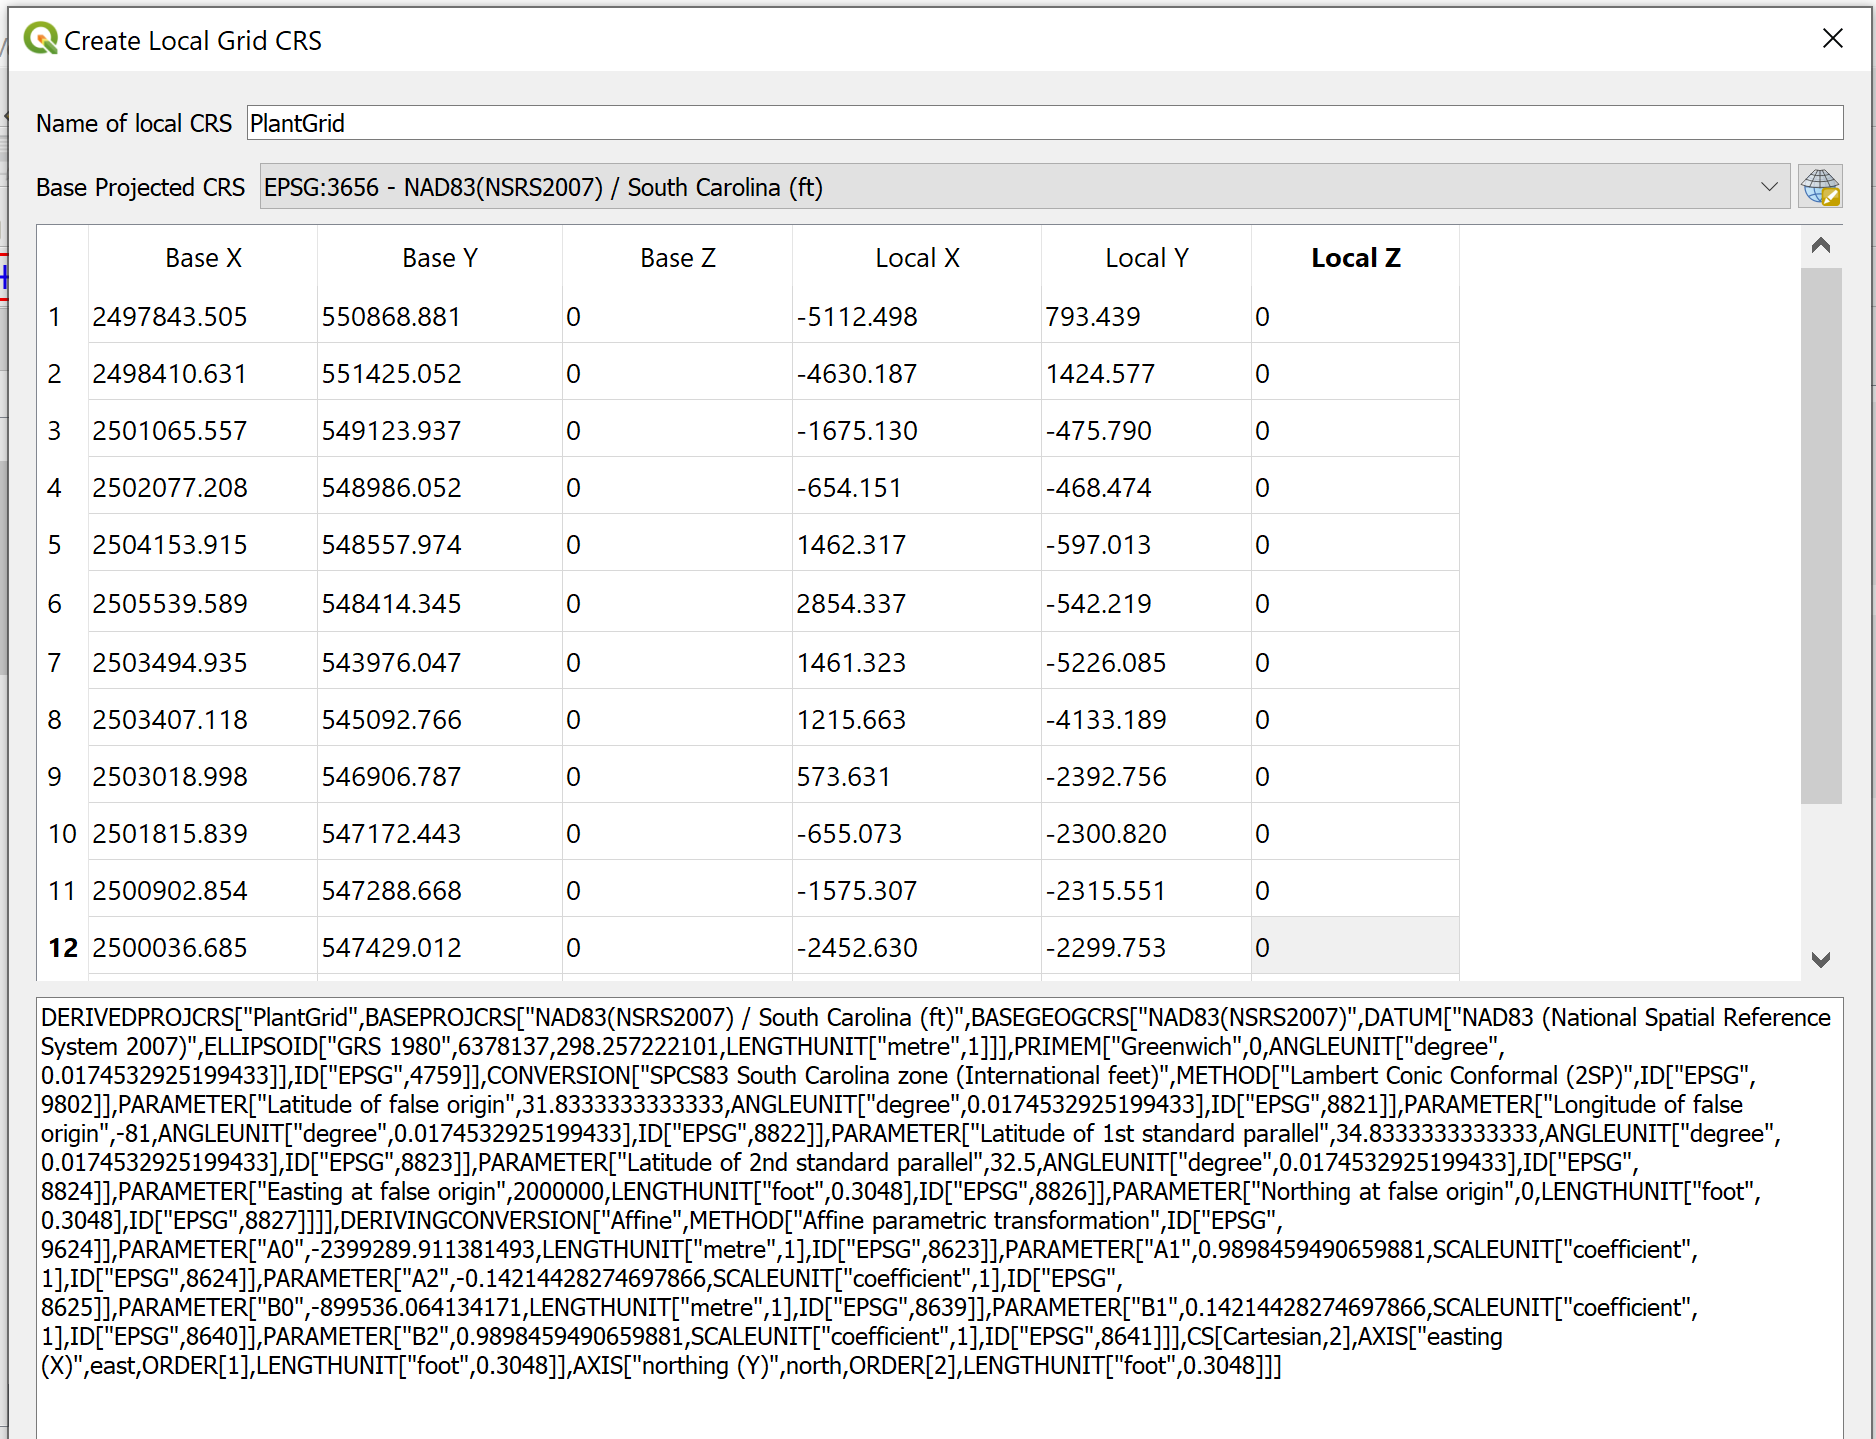Click the DERIVEDPROJCRS WKT text box
Viewport: 1876px width, 1439px height.
939,1217
